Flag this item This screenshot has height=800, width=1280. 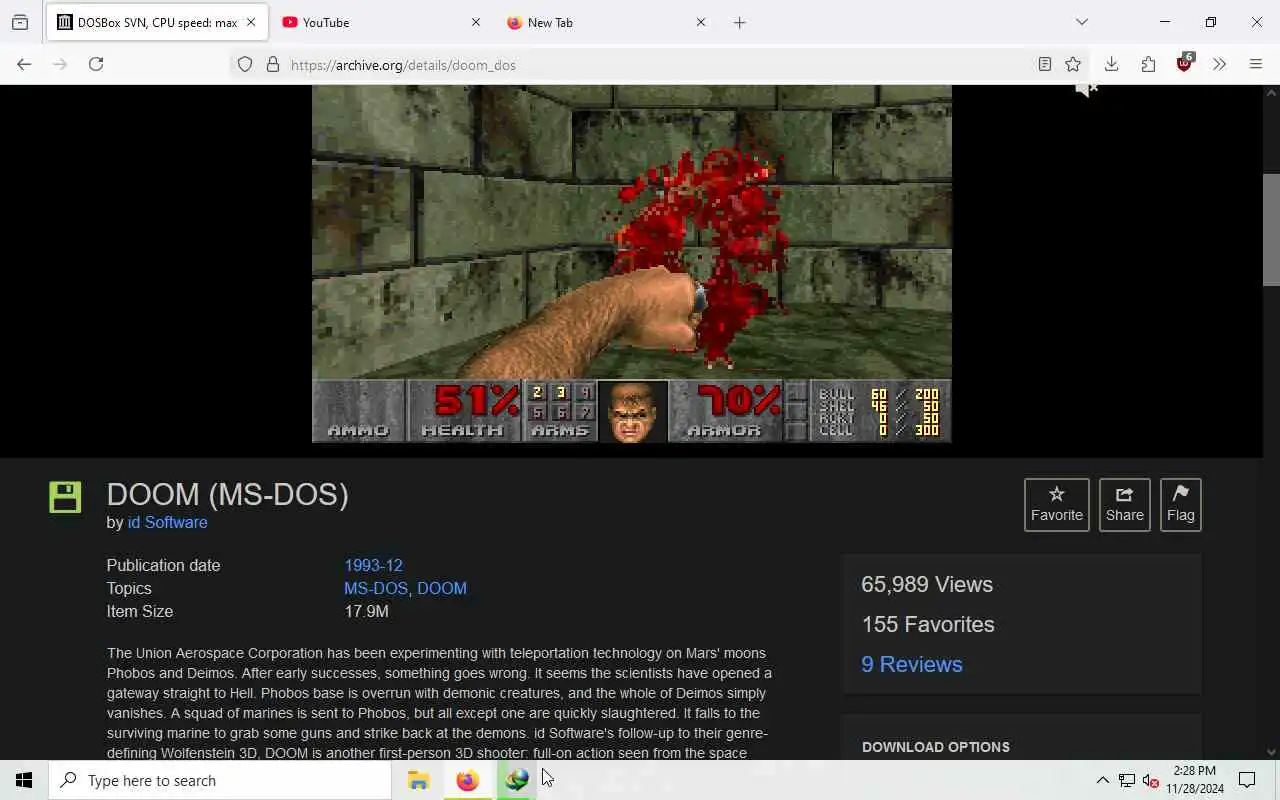1180,504
